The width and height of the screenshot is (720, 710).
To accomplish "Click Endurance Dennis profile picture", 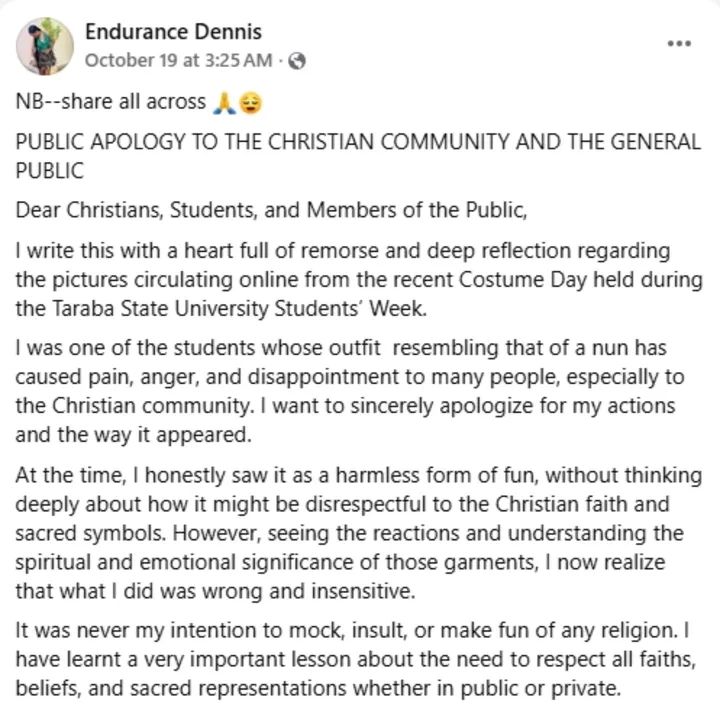I will tap(44, 46).
